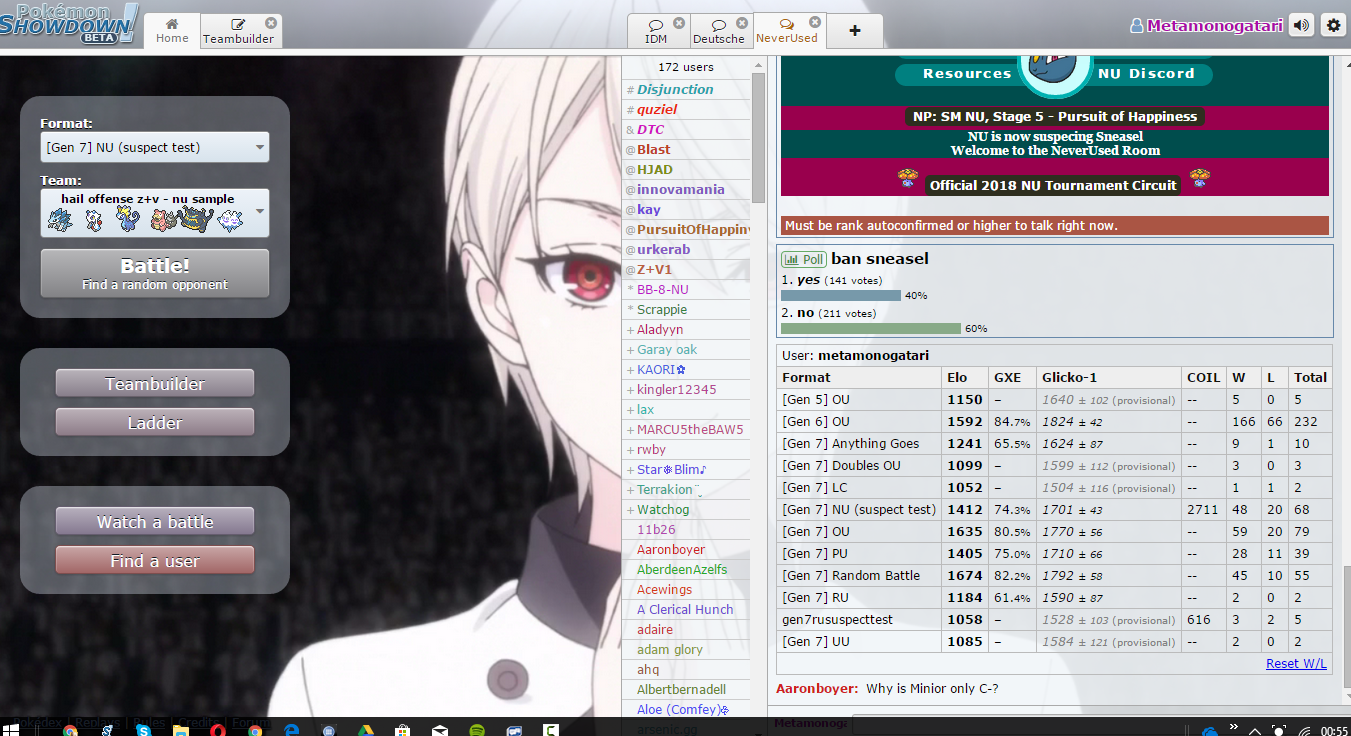Close the IDM chat room tab
This screenshot has width=1351, height=736.
click(679, 23)
